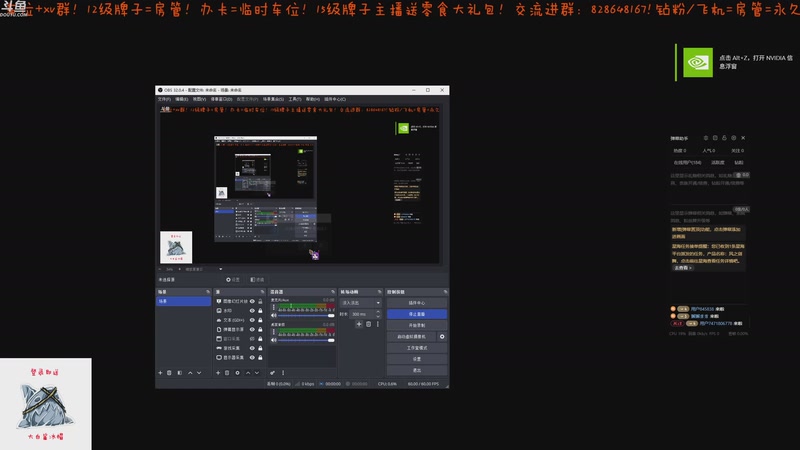Toggle visibility of 显示器采集 source
The height and width of the screenshot is (450, 800).
[x=252, y=358]
